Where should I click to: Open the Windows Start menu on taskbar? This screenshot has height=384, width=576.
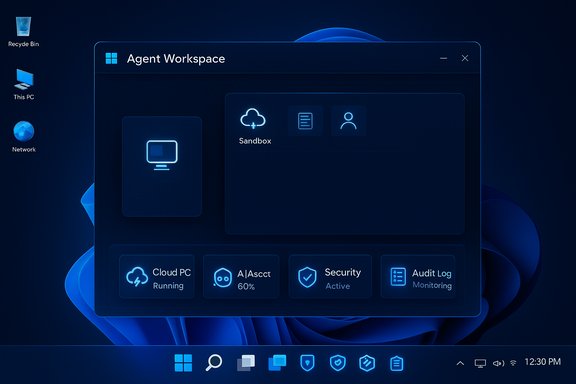(183, 363)
